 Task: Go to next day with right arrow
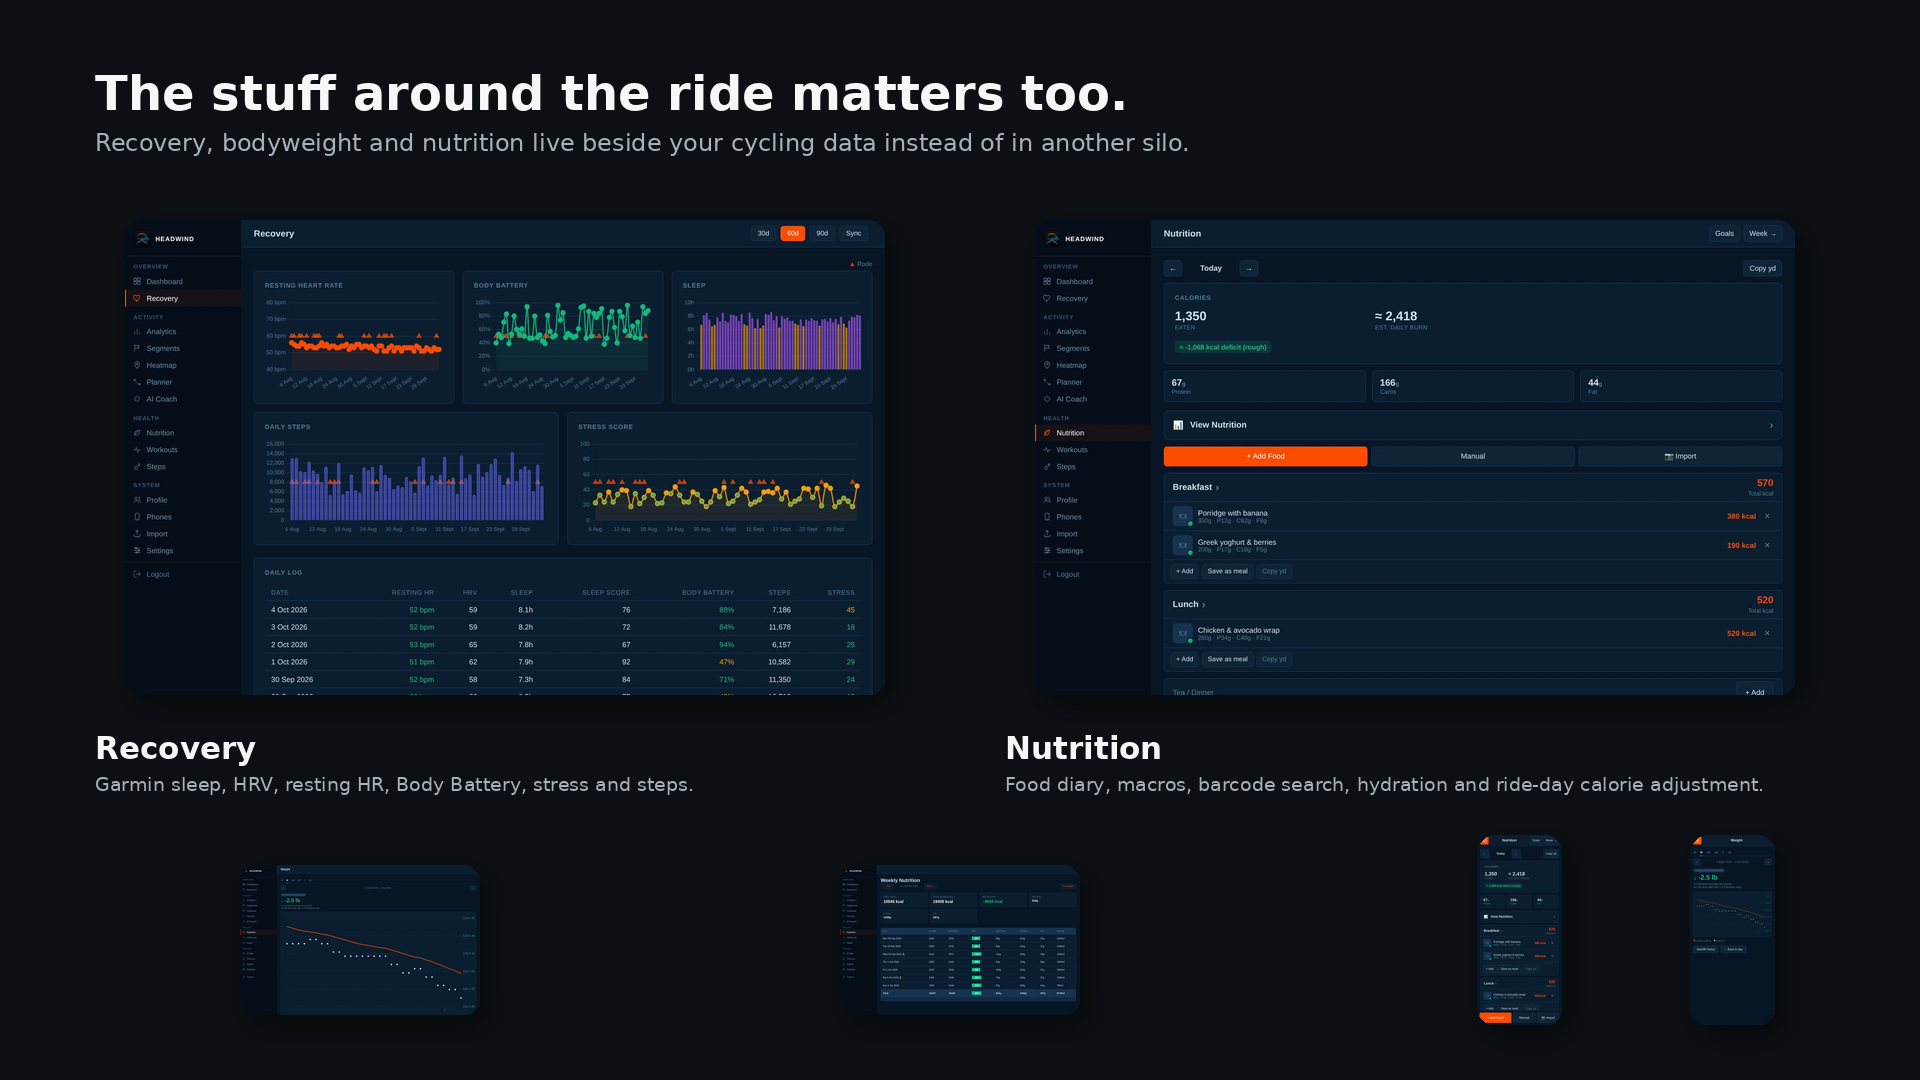(x=1249, y=269)
